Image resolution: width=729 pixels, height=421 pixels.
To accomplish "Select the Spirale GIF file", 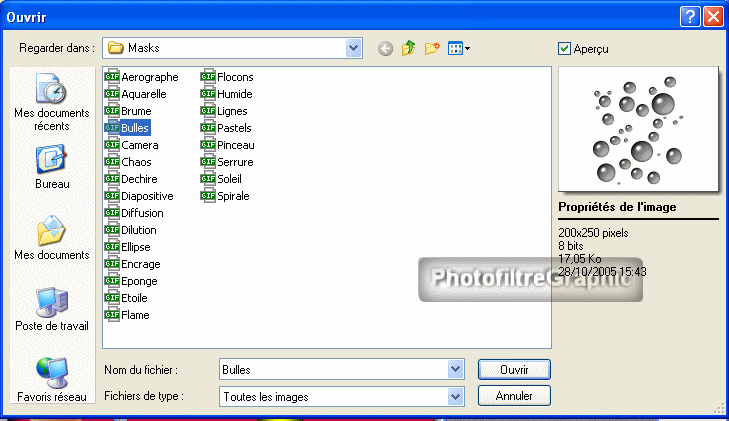I will [233, 196].
